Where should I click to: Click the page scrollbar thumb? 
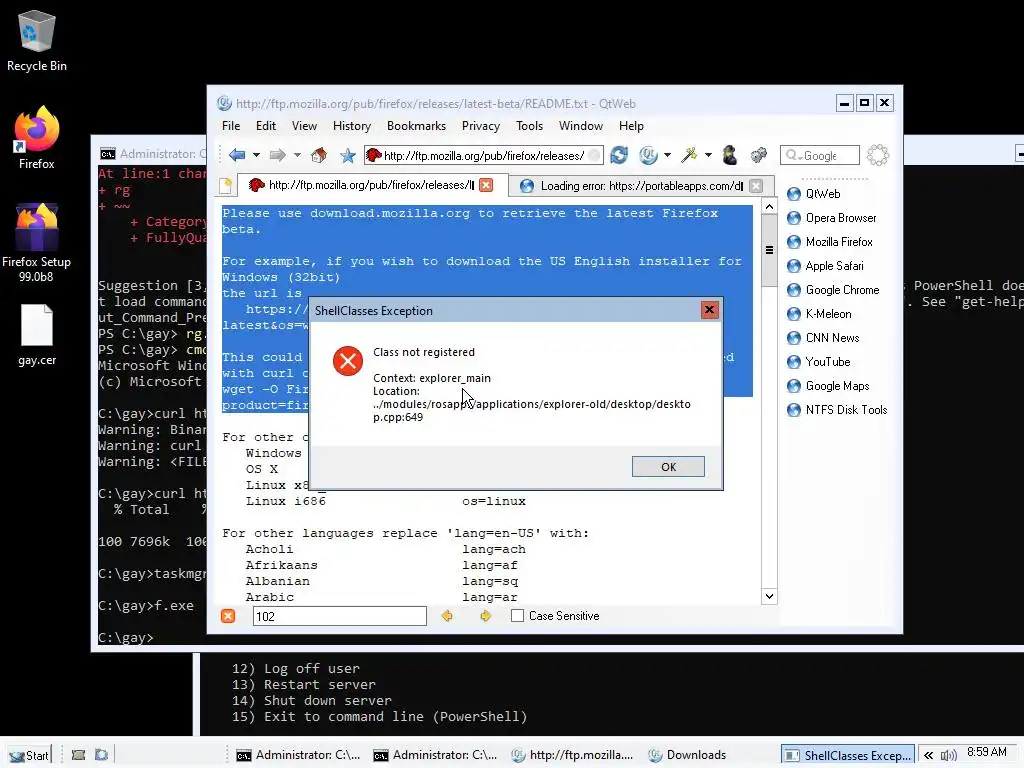click(769, 250)
